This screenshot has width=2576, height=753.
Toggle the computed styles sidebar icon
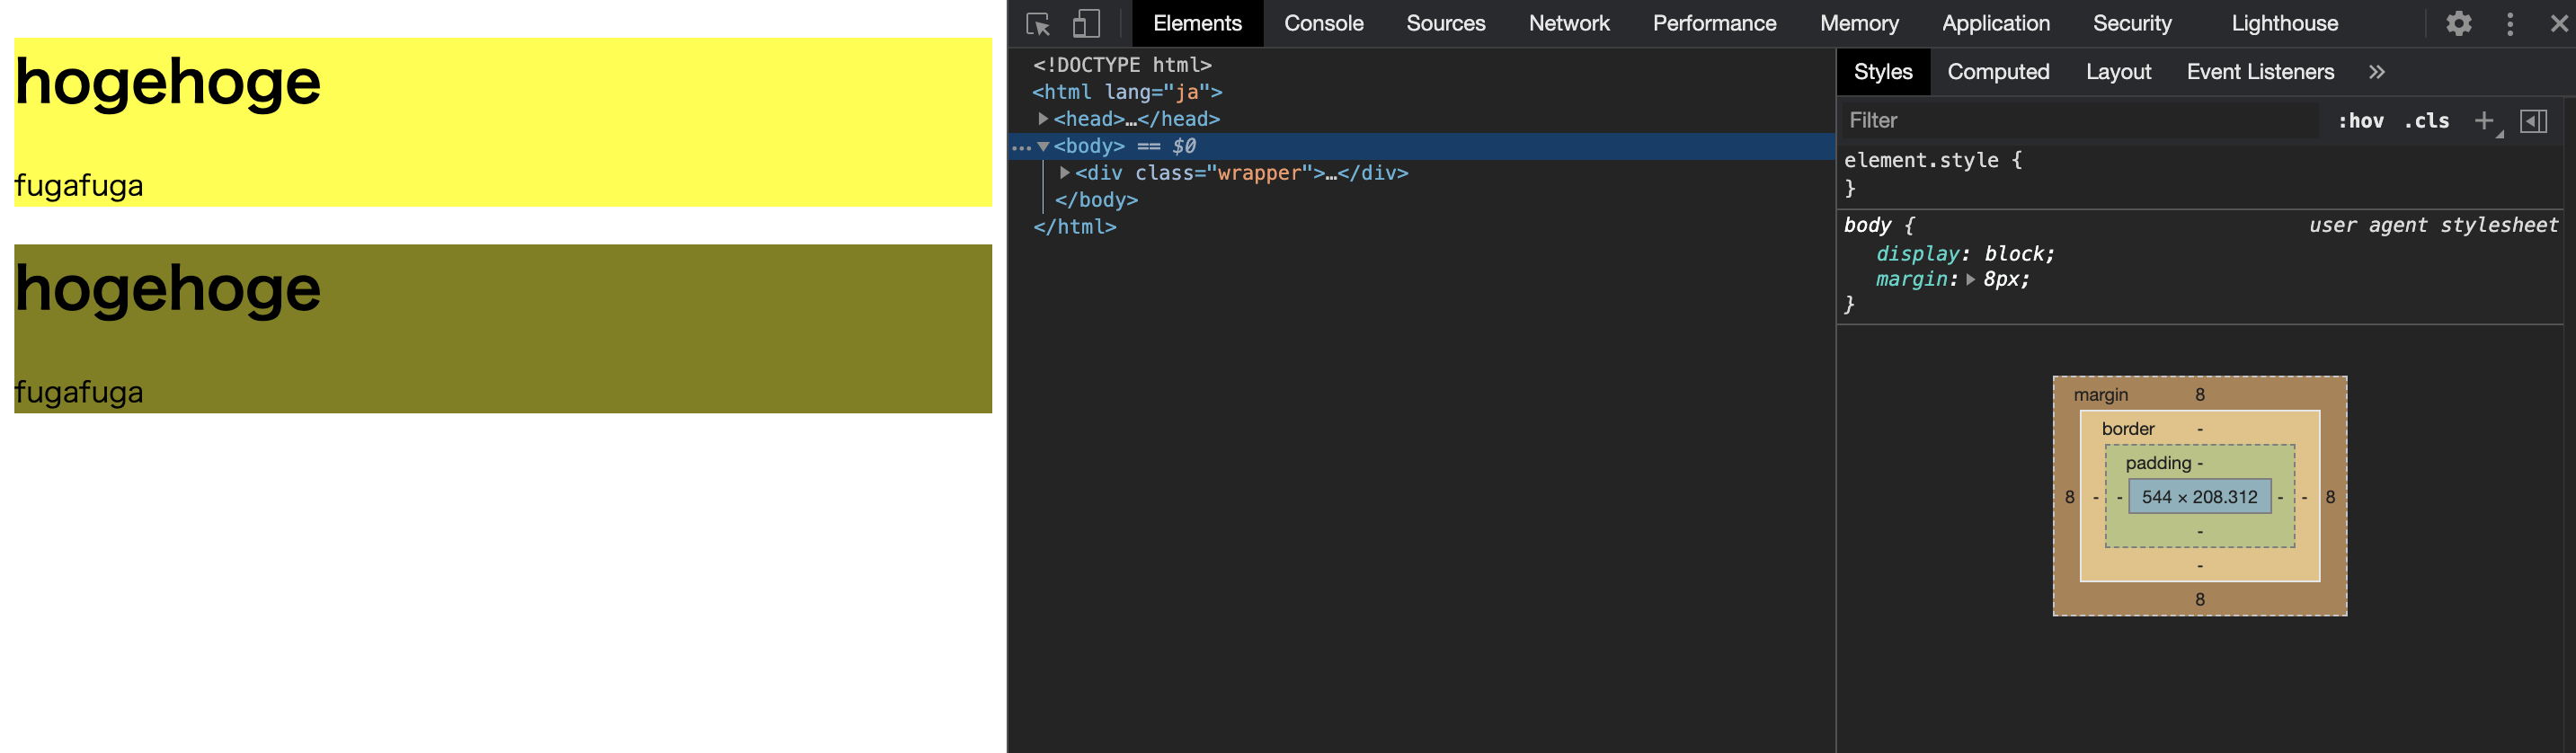pos(2533,121)
